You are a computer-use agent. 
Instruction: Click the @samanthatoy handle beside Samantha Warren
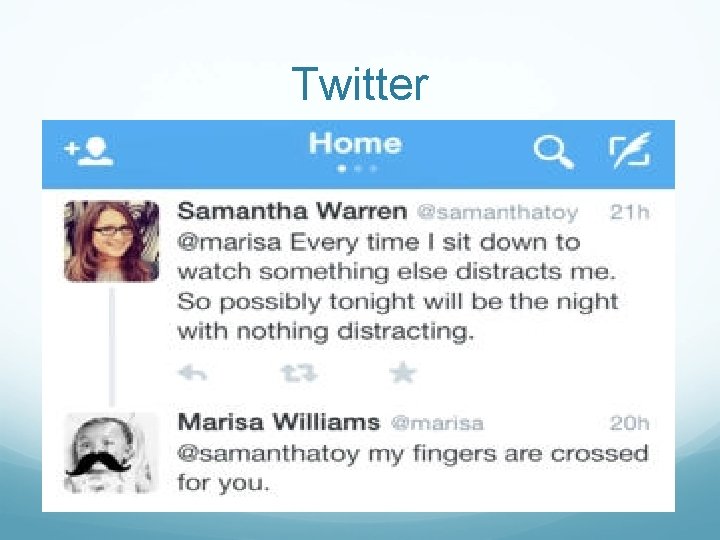coord(497,213)
